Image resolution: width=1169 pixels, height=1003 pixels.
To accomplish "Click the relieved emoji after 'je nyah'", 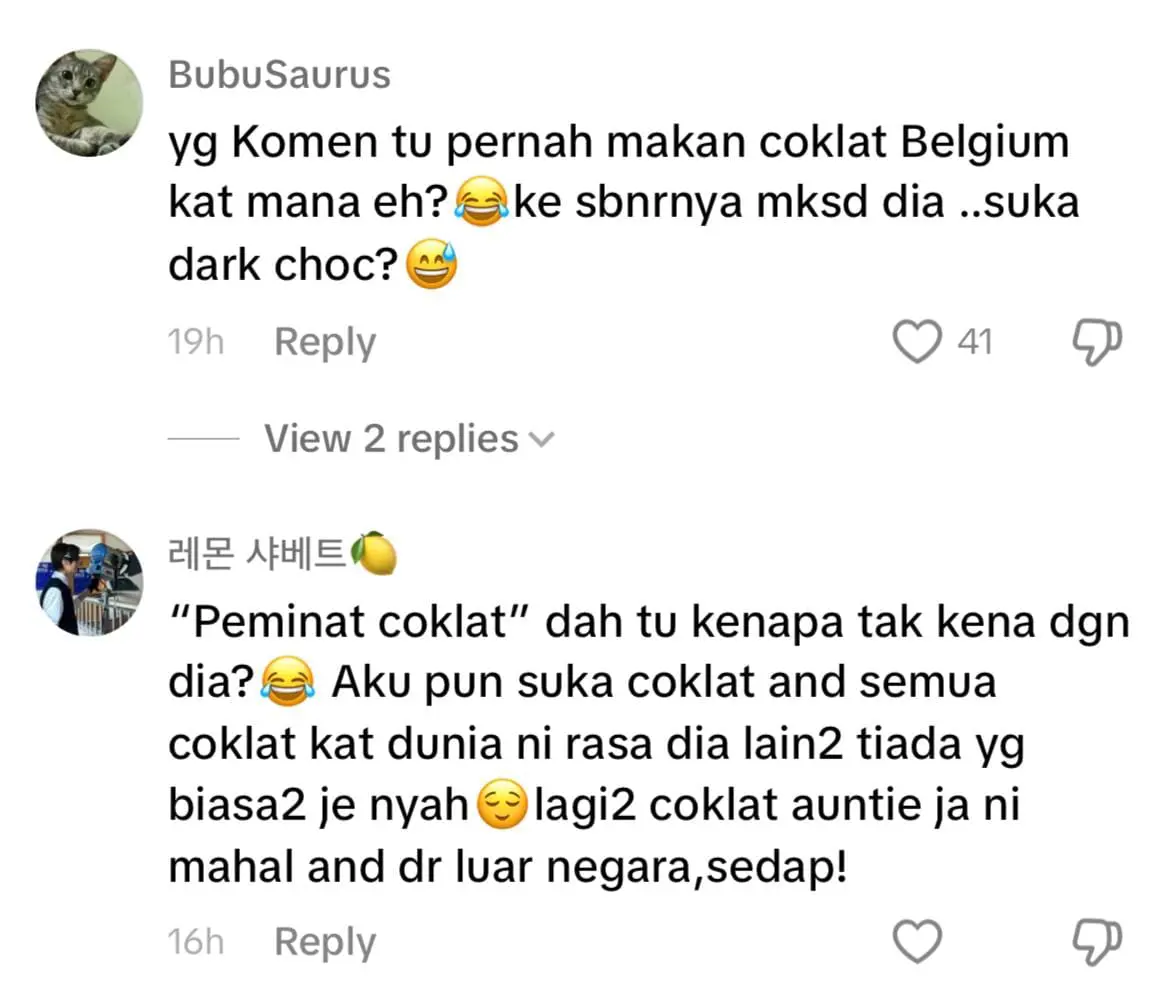I will [504, 807].
